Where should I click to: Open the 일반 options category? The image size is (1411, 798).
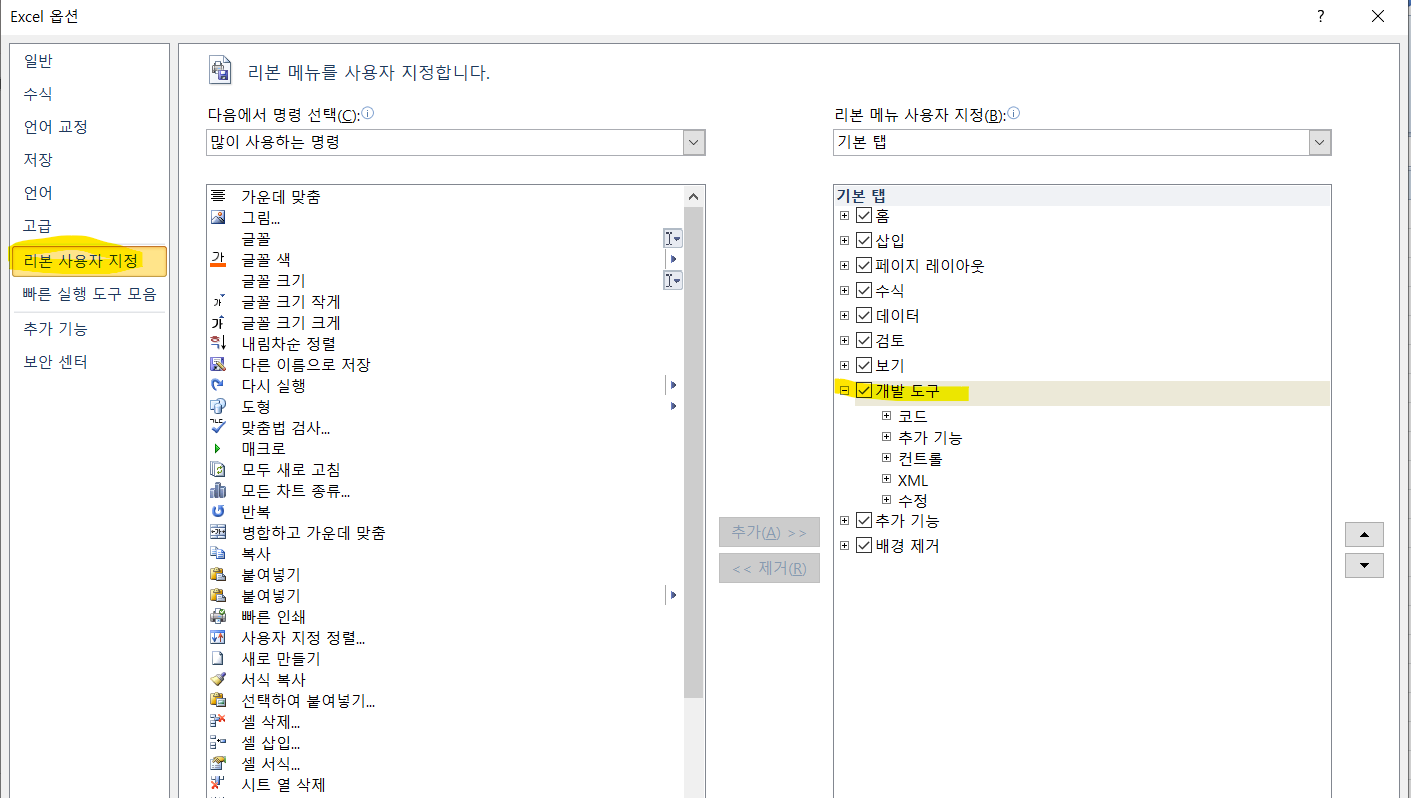click(x=89, y=61)
